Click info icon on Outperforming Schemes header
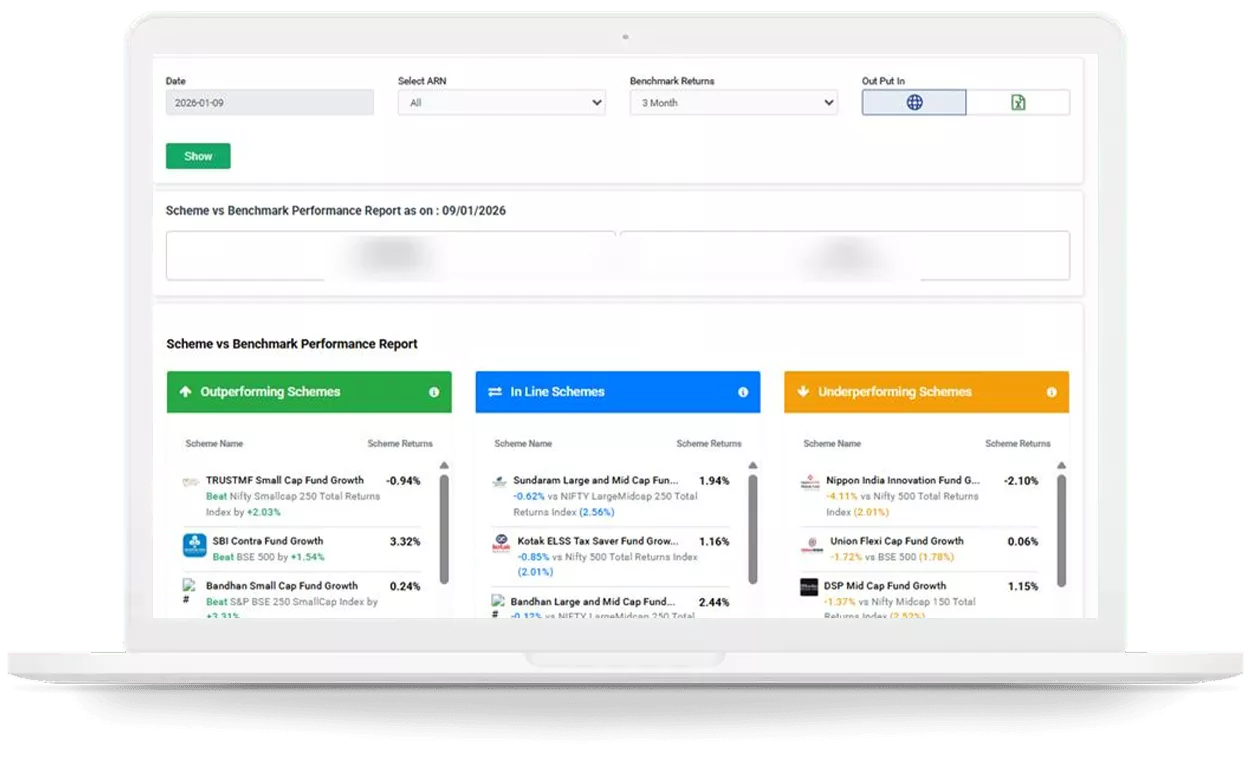The height and width of the screenshot is (768, 1251). [434, 392]
